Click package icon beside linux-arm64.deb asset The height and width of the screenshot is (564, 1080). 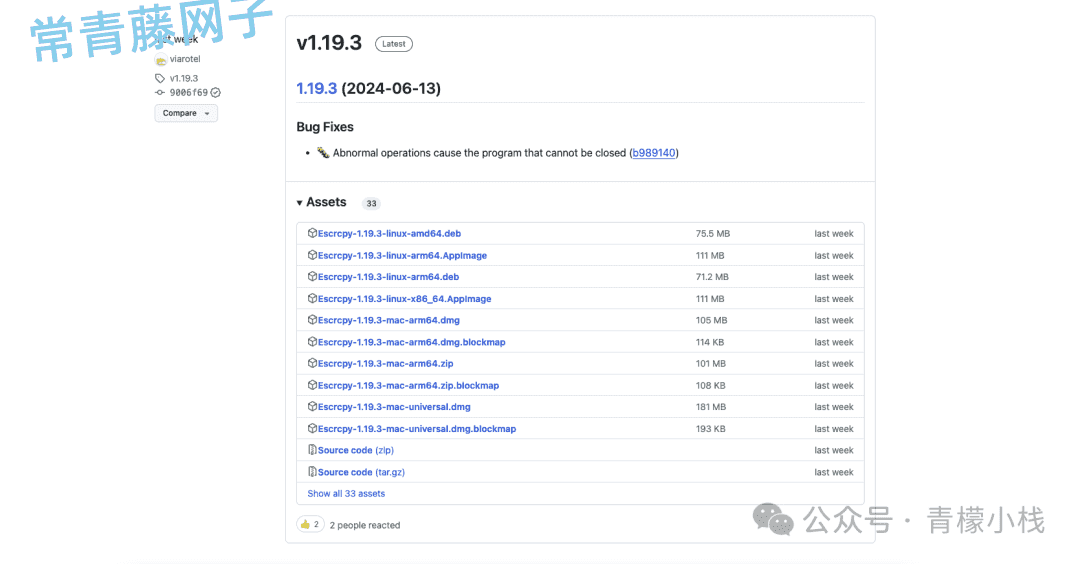(312, 277)
